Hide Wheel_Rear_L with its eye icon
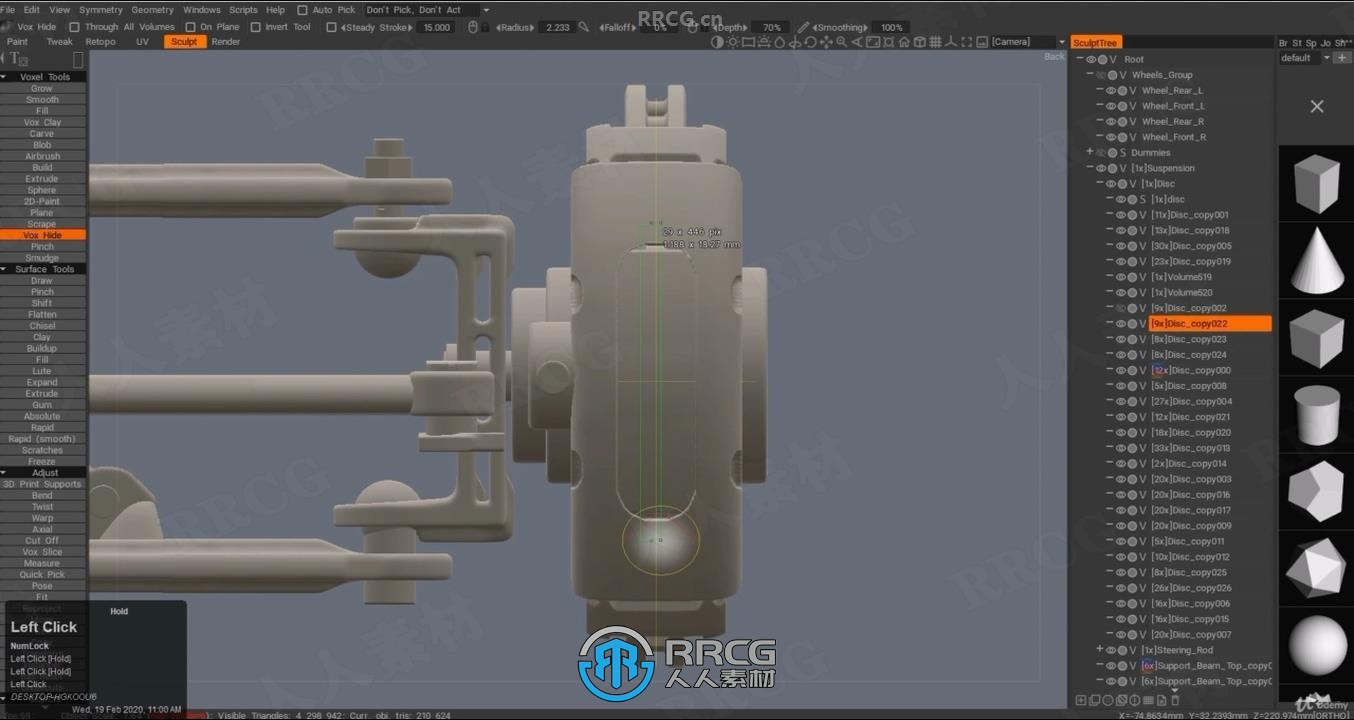 click(x=1110, y=90)
